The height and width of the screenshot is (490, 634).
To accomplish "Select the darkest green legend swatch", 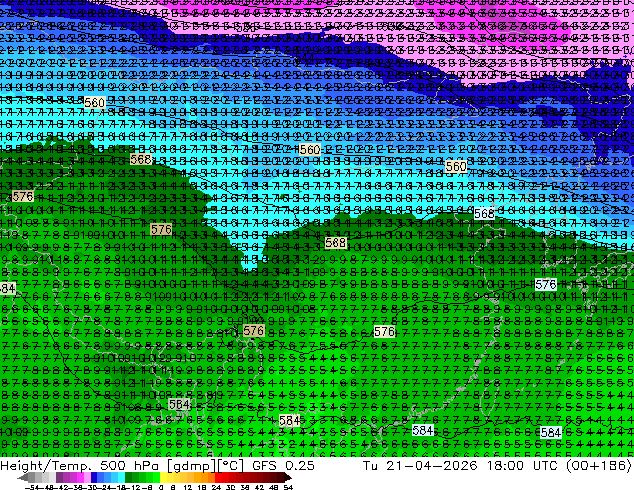I will click(129, 478).
